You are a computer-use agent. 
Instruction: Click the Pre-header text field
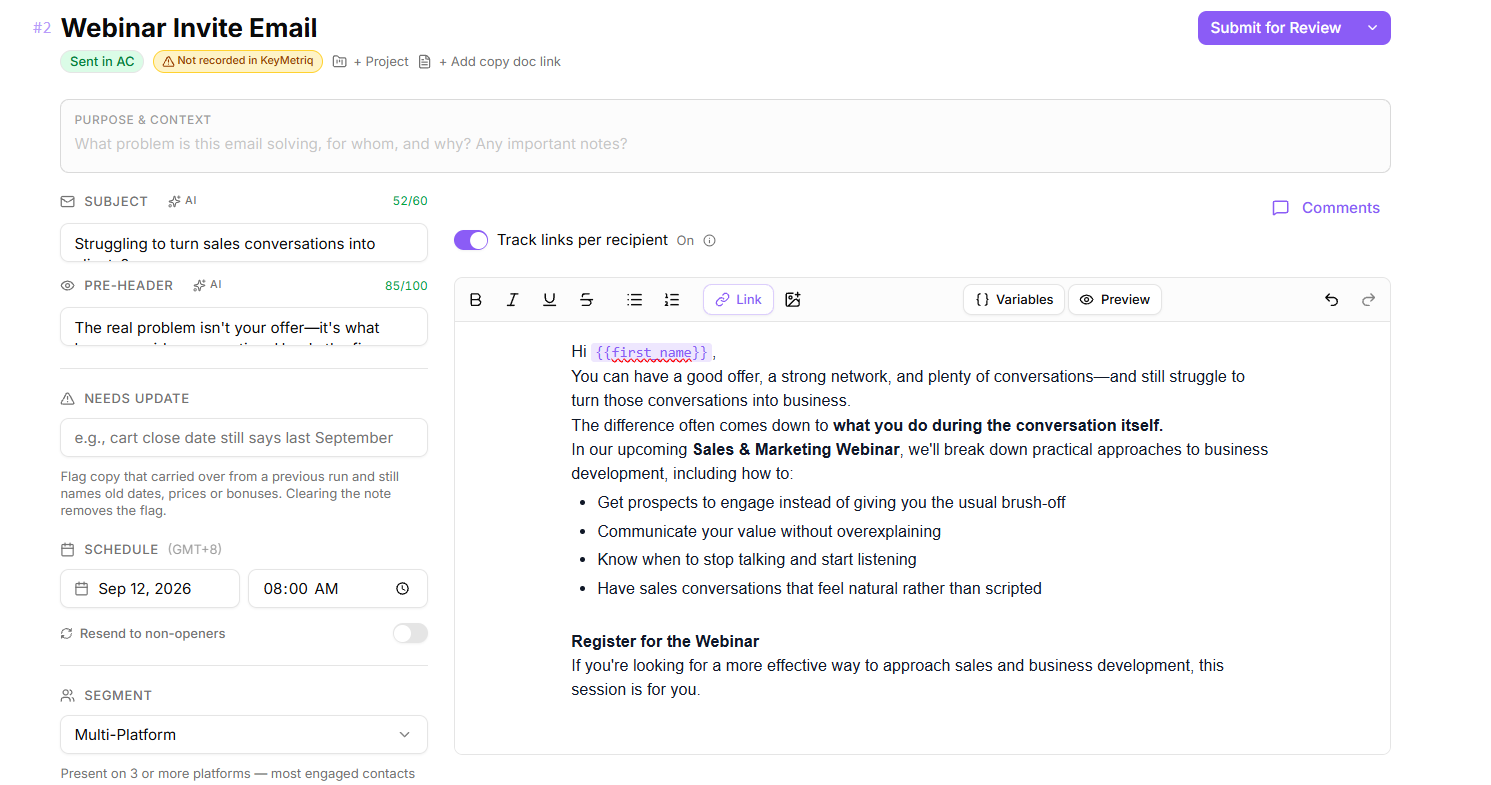pos(244,327)
